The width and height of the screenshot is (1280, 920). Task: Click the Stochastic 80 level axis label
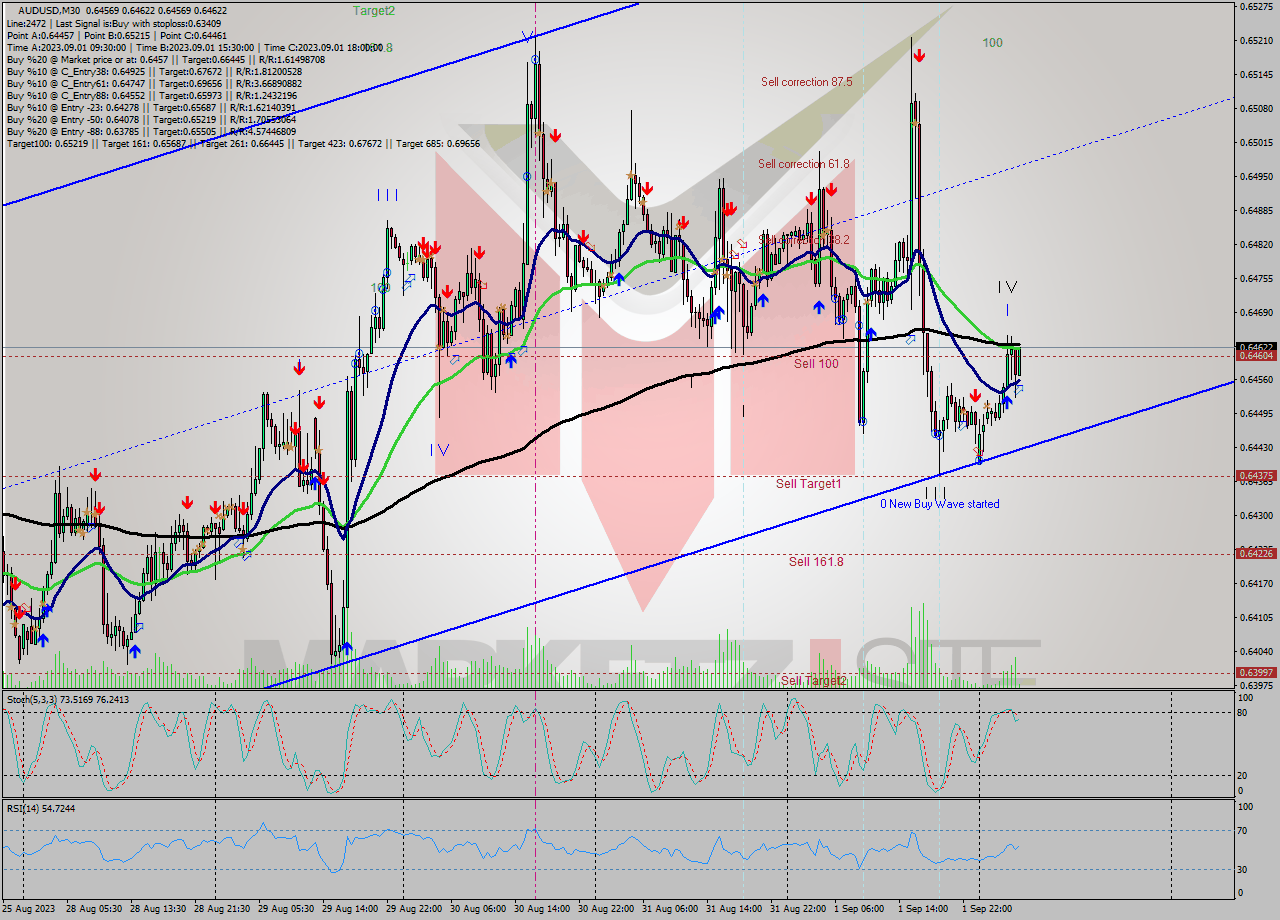(x=1241, y=713)
